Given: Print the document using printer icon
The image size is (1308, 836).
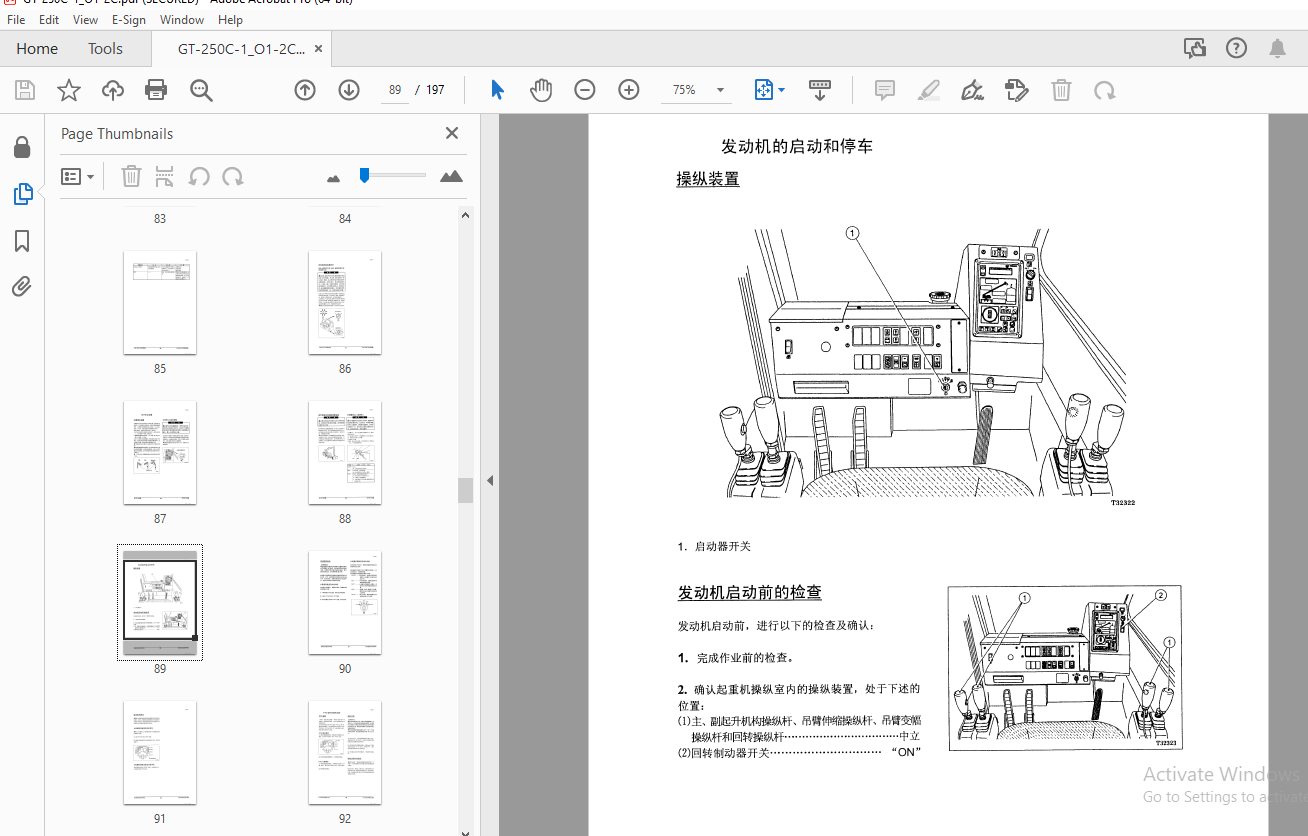Looking at the screenshot, I should (x=156, y=90).
